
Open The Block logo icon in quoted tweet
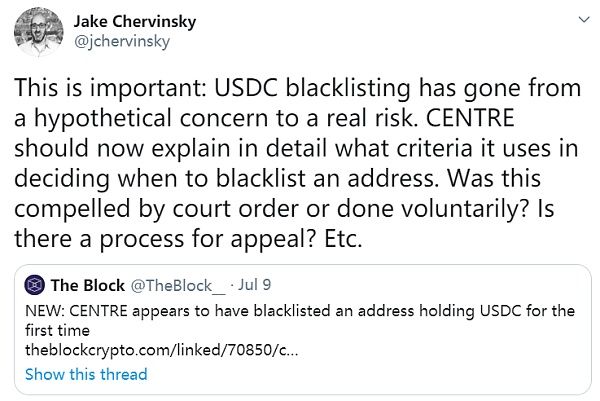(37, 283)
